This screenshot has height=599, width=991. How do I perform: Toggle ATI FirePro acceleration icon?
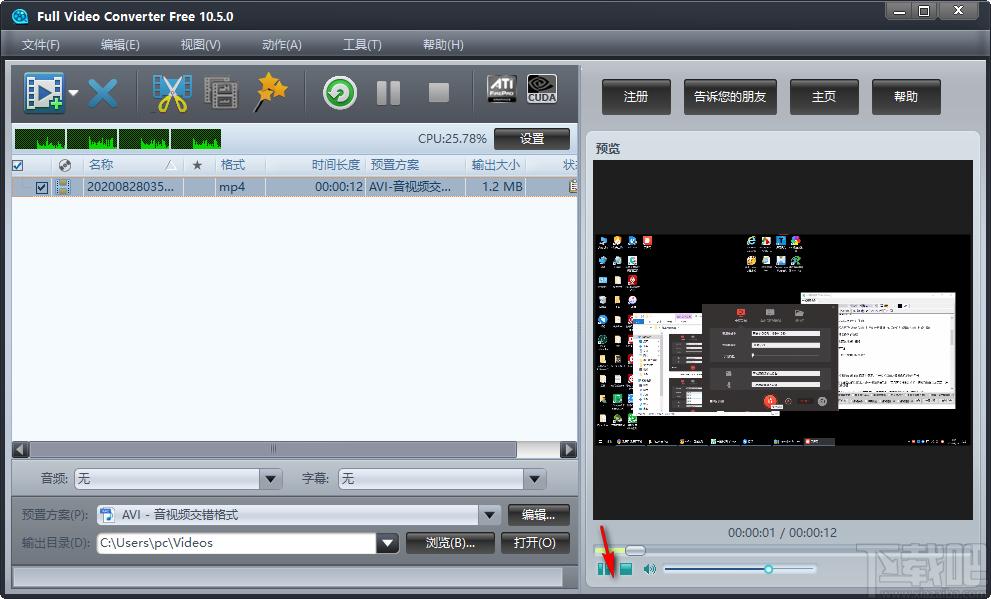click(502, 88)
